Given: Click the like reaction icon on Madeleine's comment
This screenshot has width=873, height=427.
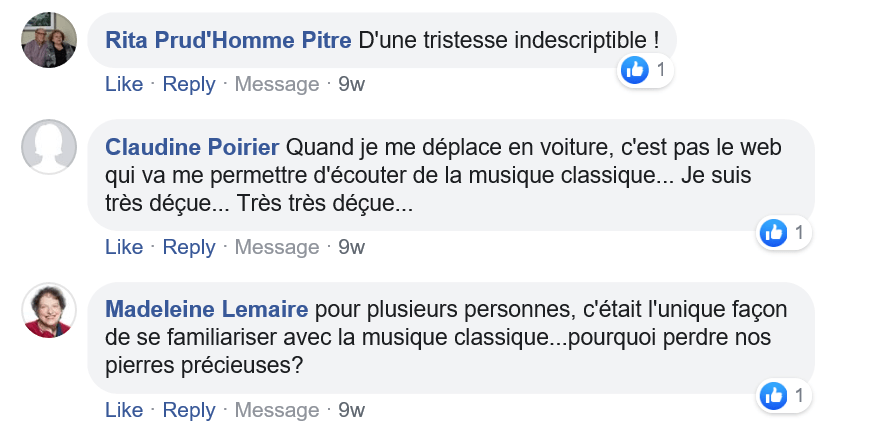Looking at the screenshot, I should (x=773, y=396).
